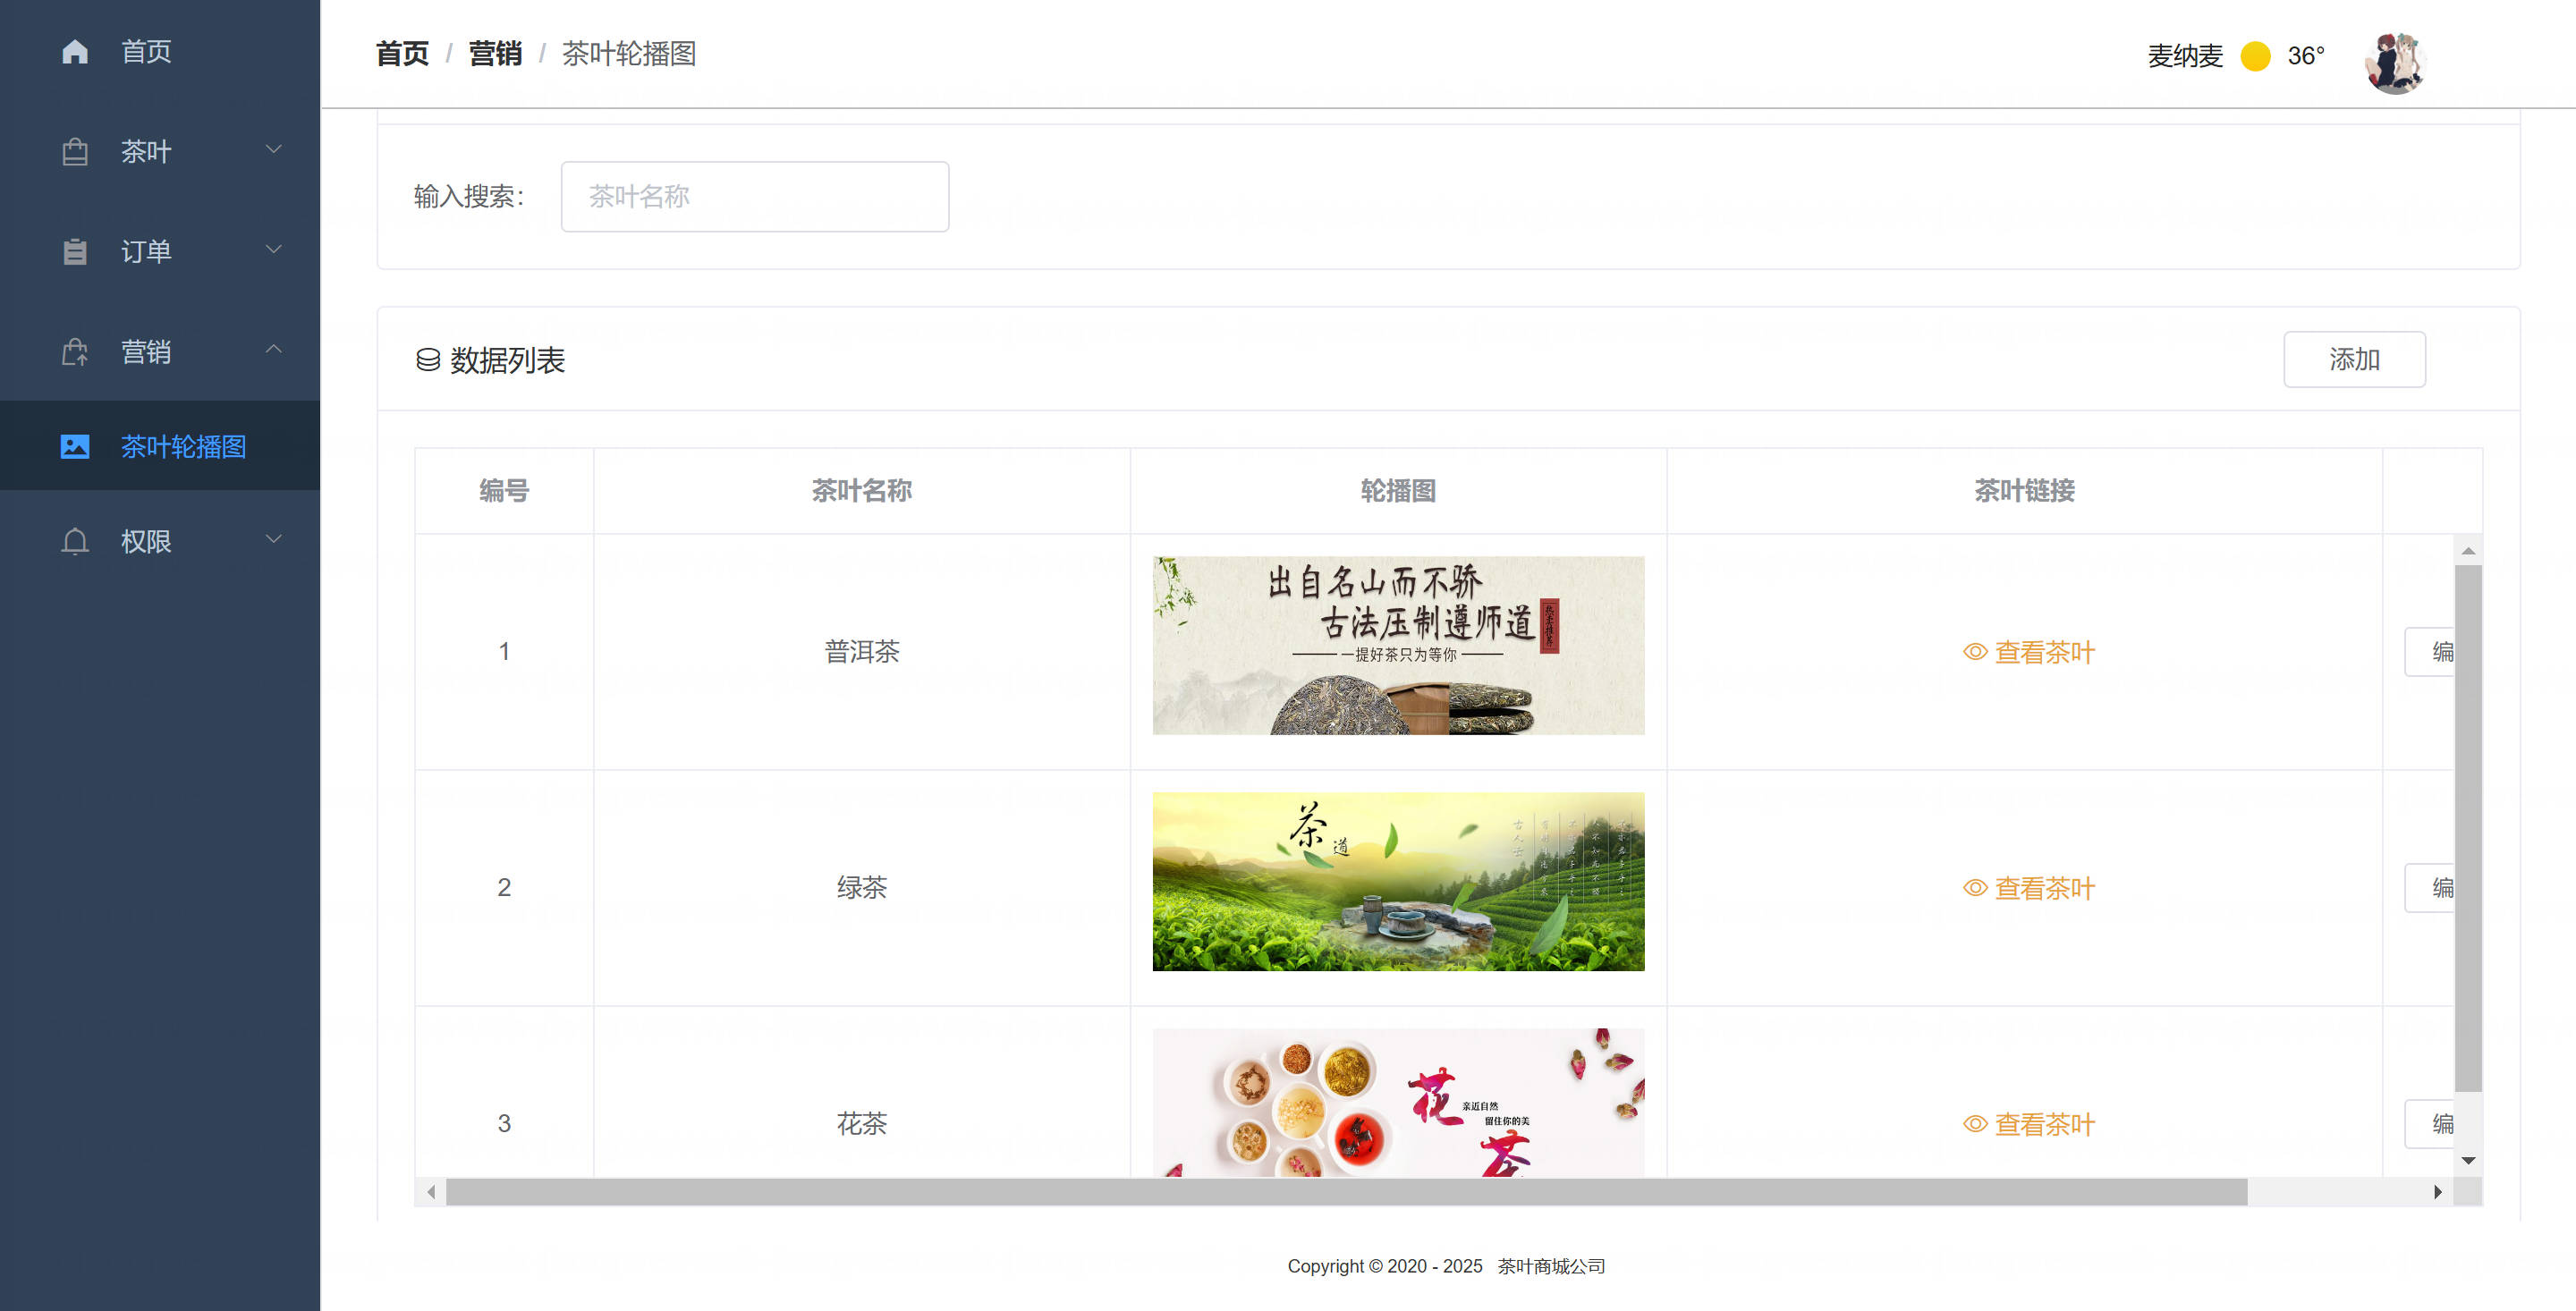Click the picture icon beside 茶叶轮播图
Screen dimensions: 2576x1311
[75, 446]
